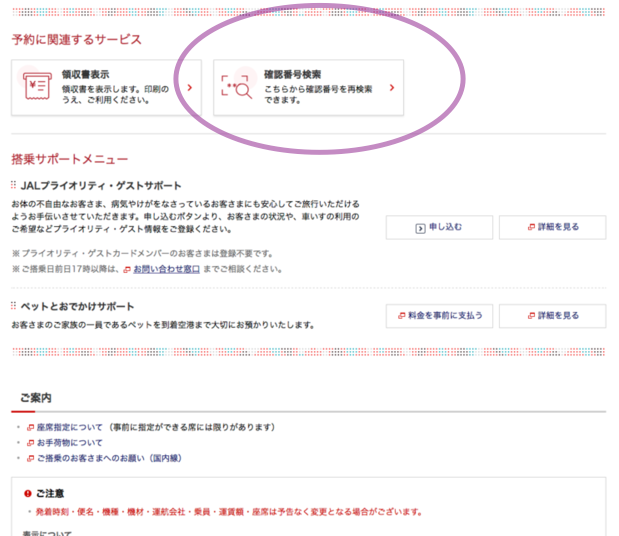Open the 確認番号検索 card
The image size is (619, 536).
(308, 88)
